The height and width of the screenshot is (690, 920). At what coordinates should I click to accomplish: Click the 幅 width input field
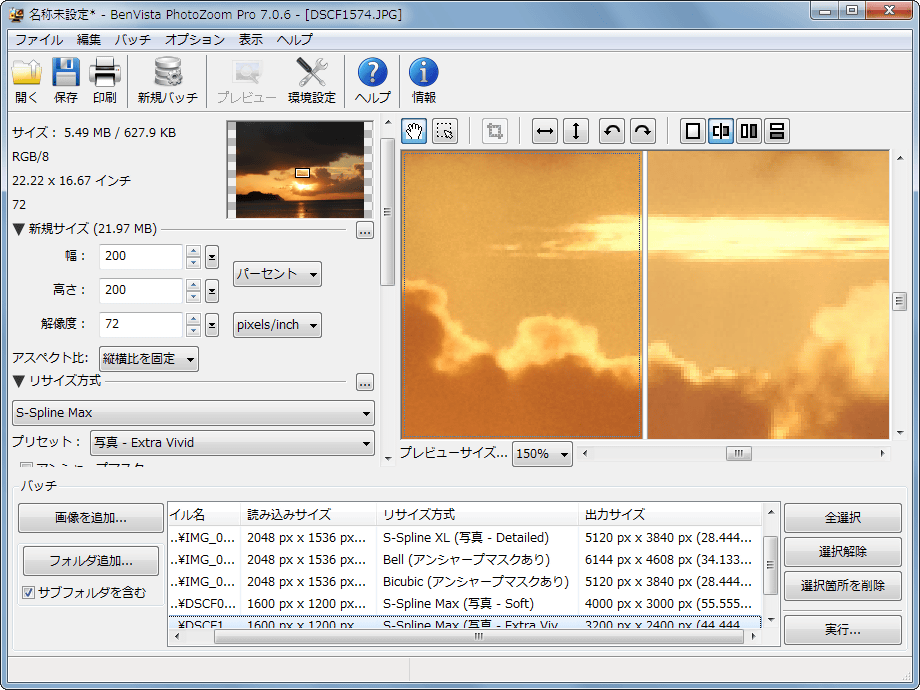coord(141,256)
